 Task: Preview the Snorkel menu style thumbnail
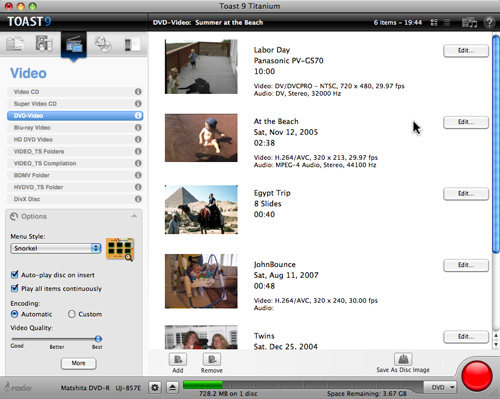click(120, 249)
